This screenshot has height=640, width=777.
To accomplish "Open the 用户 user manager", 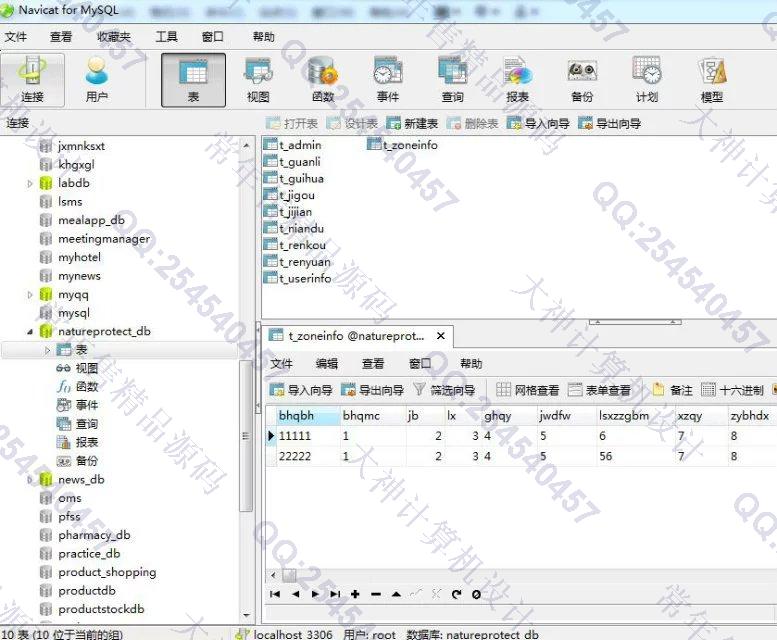I will 97,80.
